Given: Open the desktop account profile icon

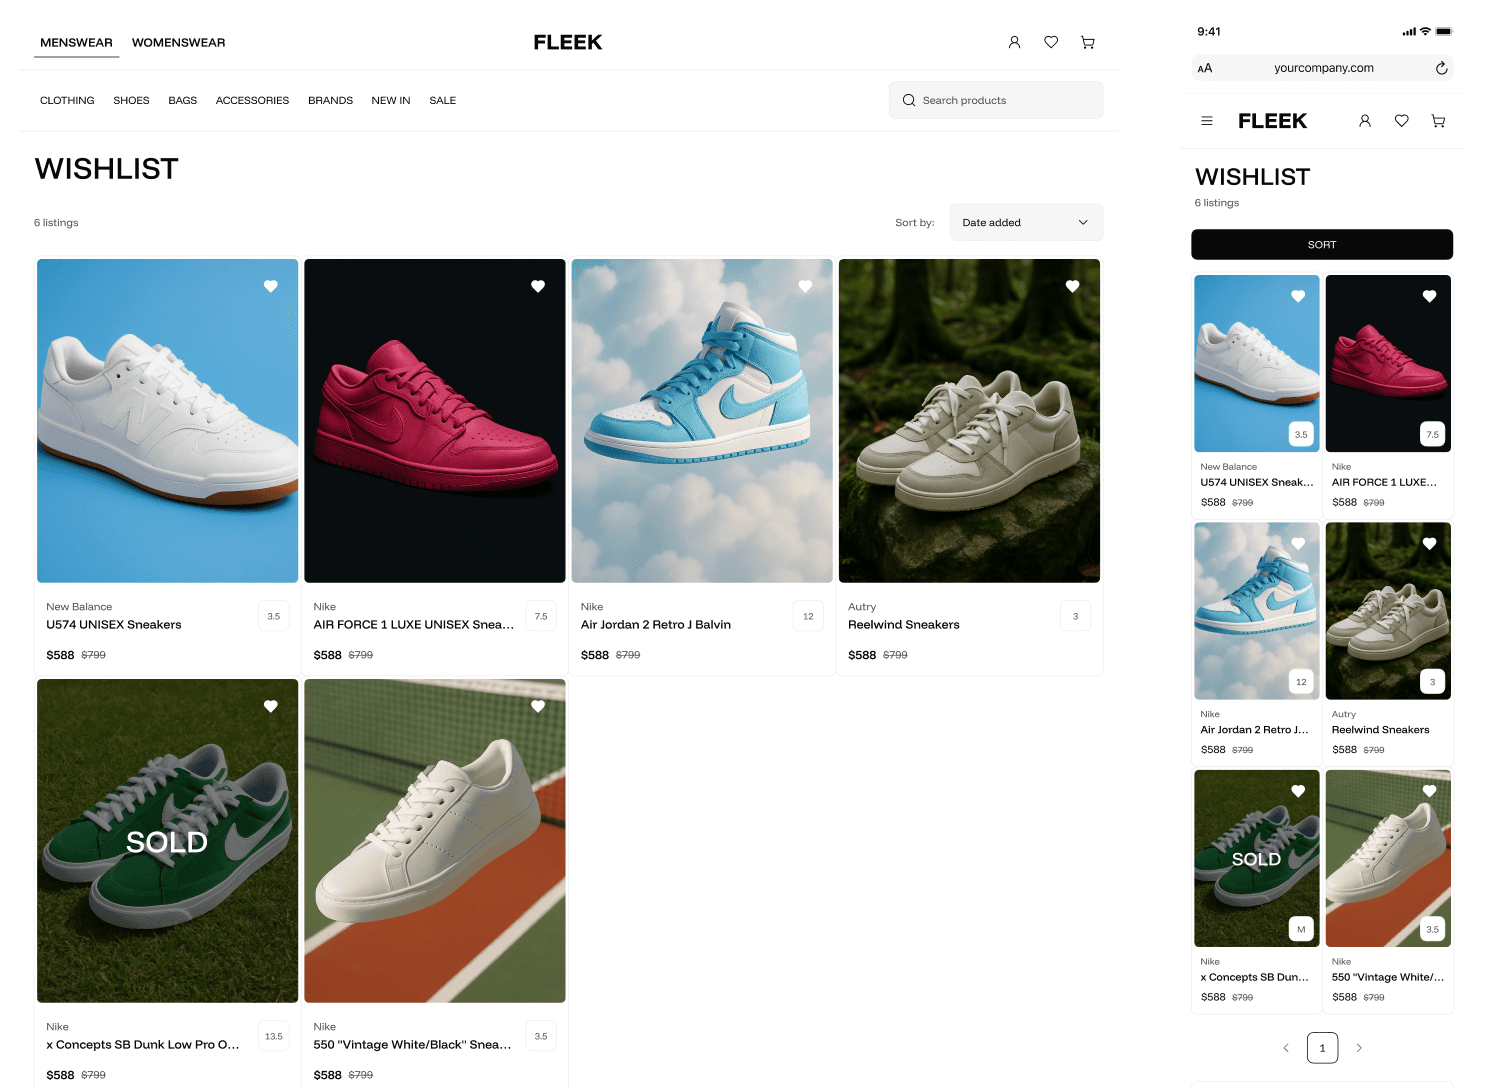Looking at the screenshot, I should (1014, 42).
